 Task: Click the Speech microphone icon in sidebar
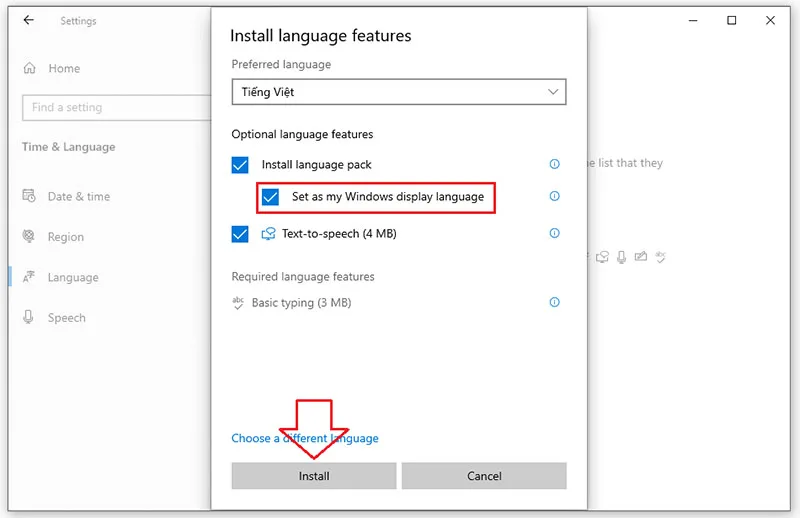click(x=29, y=317)
